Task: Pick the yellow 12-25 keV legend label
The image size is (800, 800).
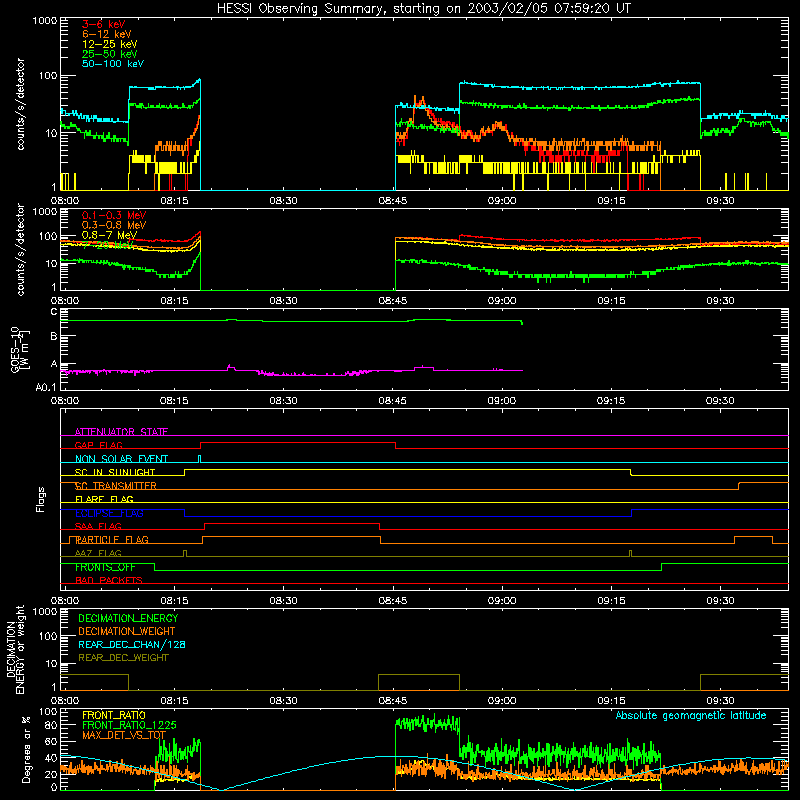Action: point(109,44)
